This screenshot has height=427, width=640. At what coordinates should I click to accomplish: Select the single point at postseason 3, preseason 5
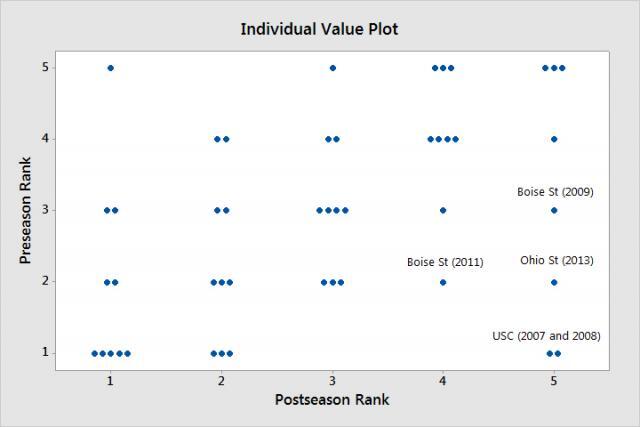[x=333, y=68]
